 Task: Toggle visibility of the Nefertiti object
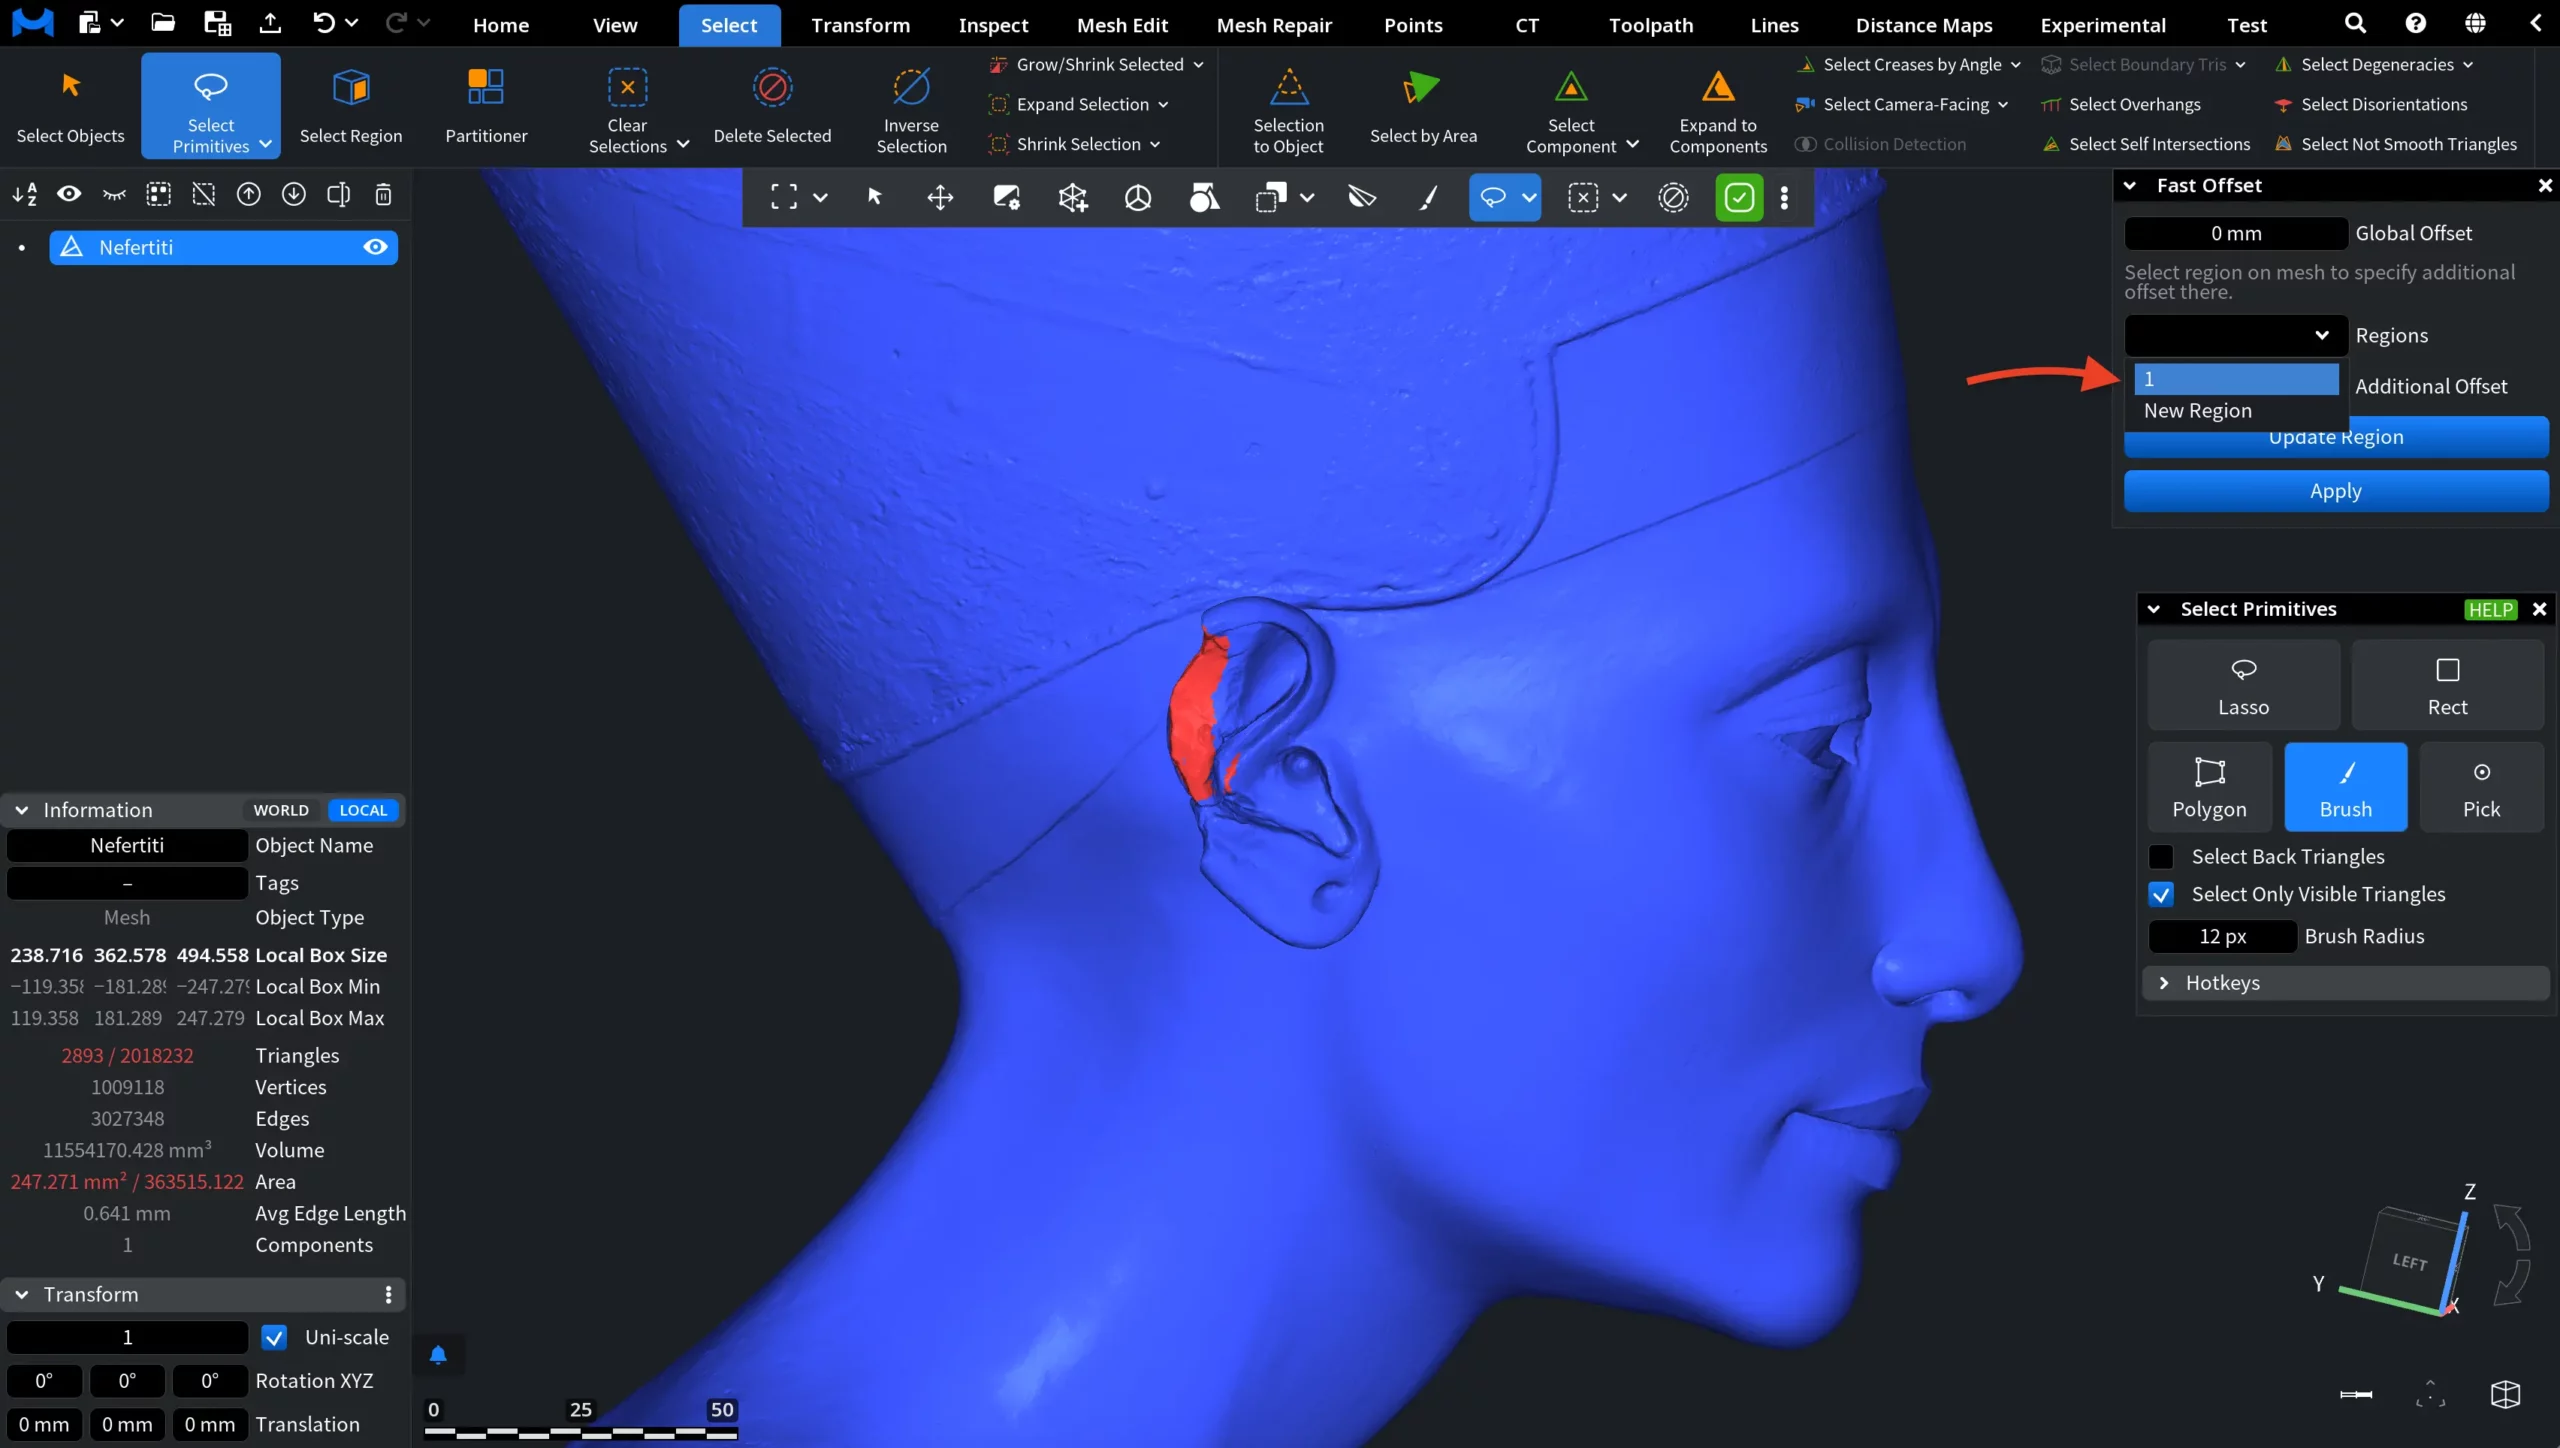(375, 247)
